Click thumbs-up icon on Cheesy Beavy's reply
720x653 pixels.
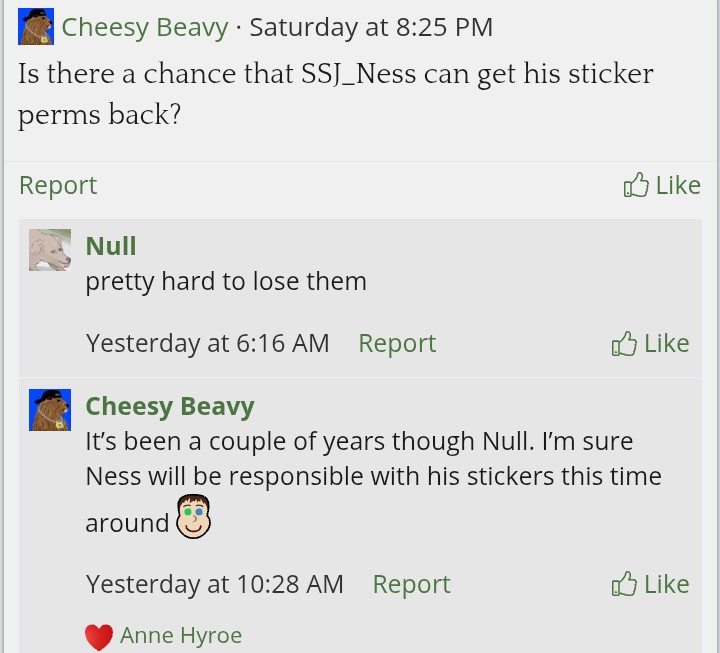[624, 585]
